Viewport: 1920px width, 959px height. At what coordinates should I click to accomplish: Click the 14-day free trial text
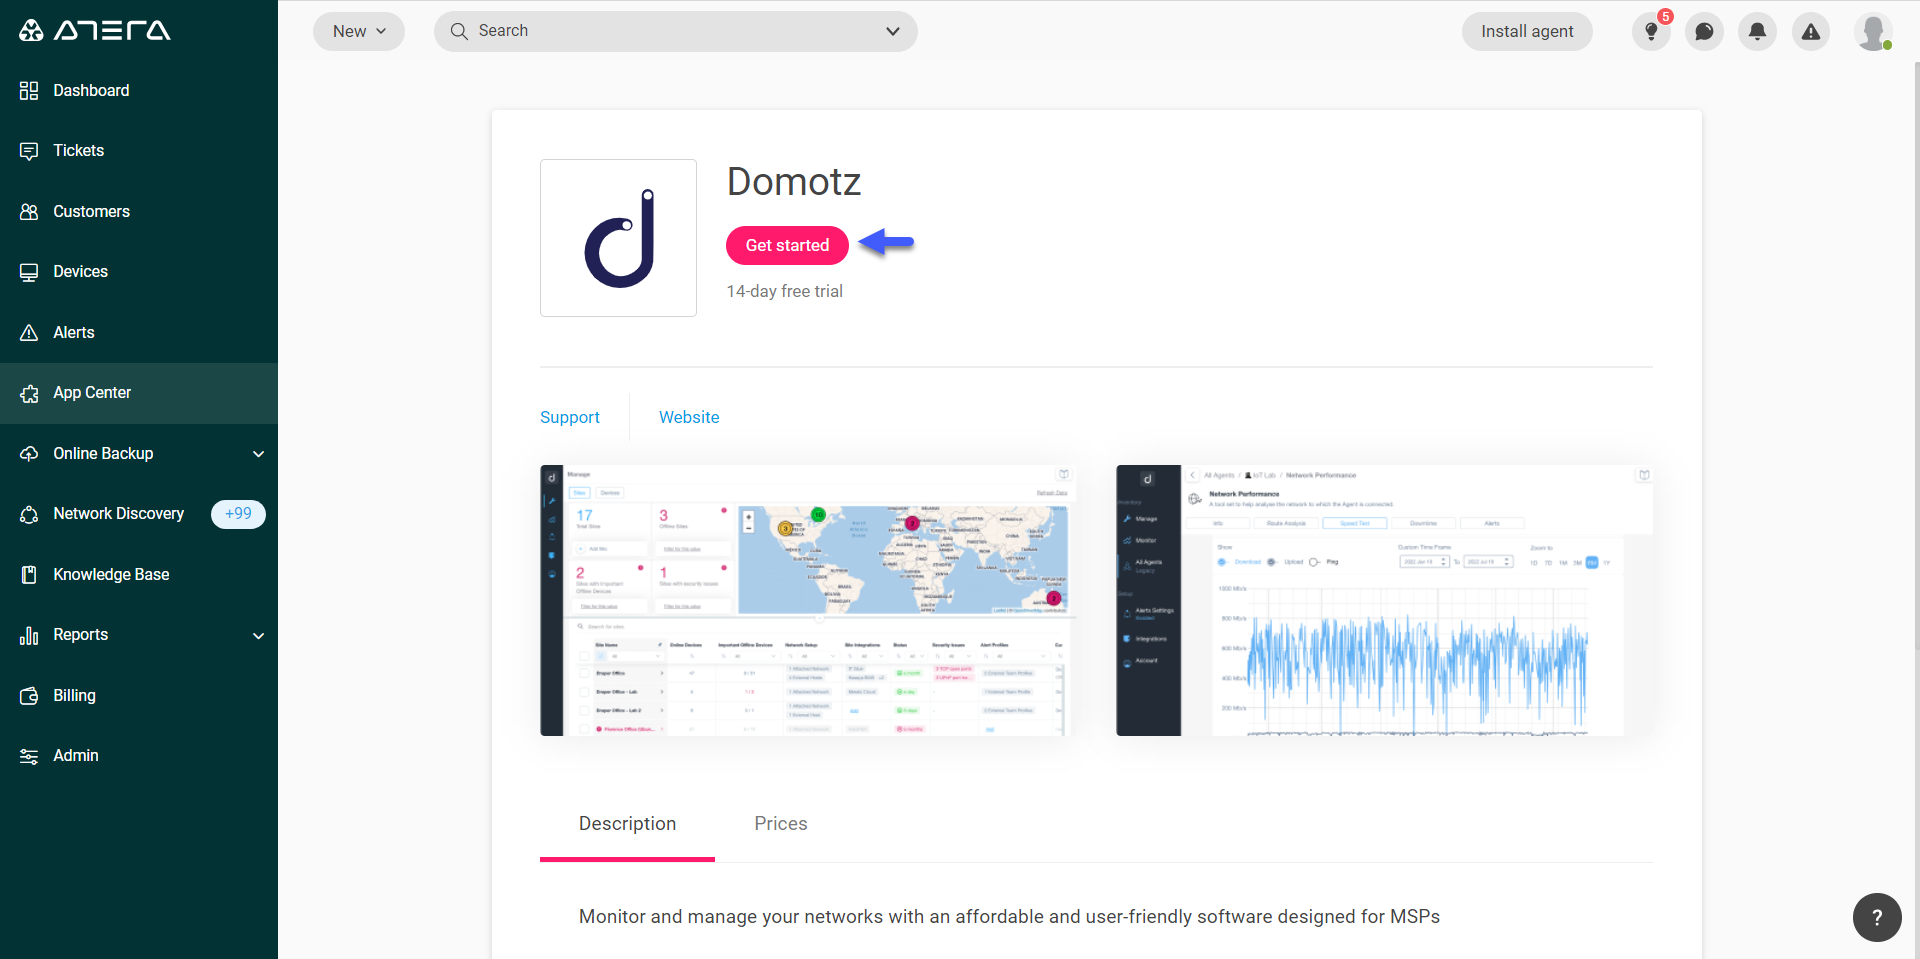(x=785, y=292)
